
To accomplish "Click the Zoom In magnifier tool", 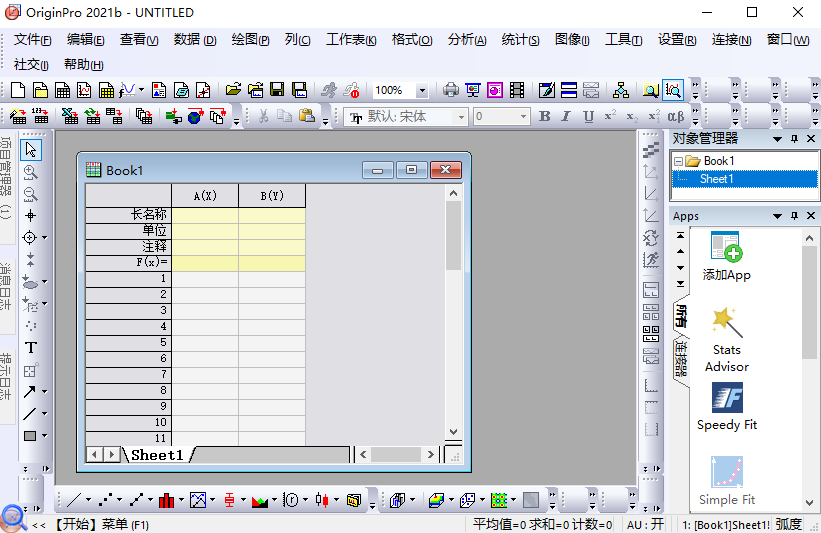I will coord(30,172).
